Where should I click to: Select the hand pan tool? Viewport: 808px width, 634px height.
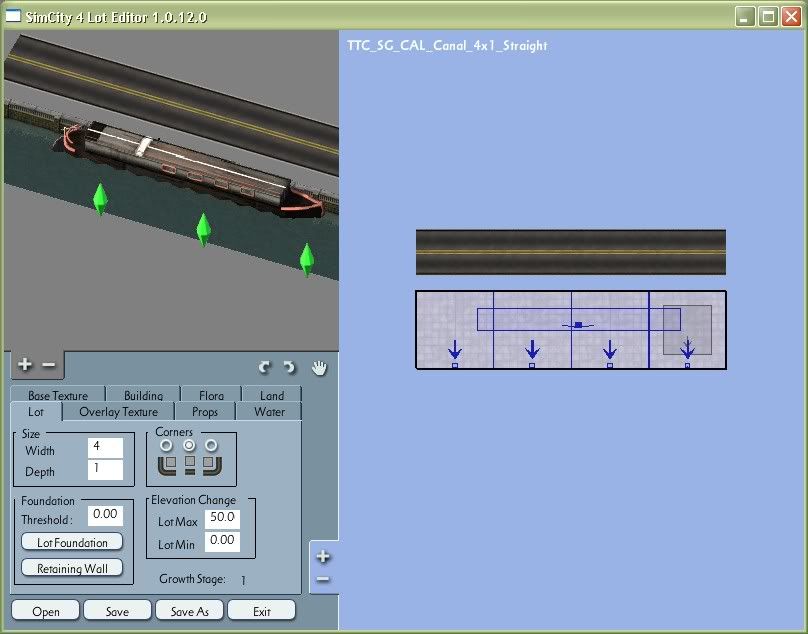click(319, 368)
